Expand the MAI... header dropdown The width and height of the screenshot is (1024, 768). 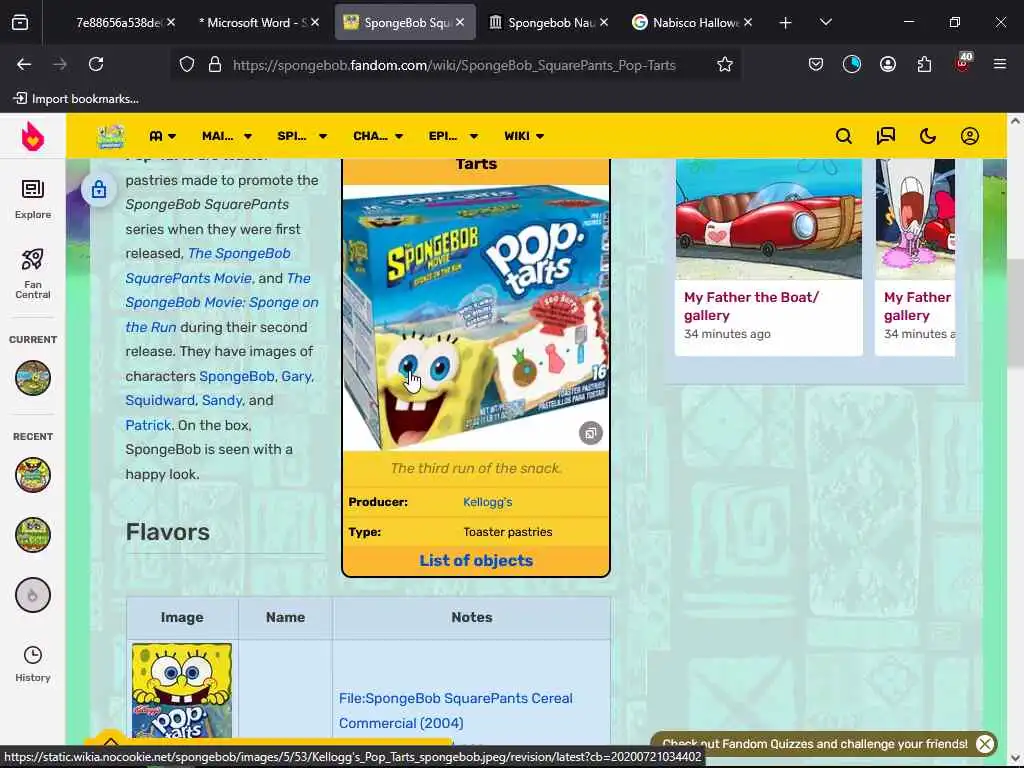pyautogui.click(x=227, y=136)
